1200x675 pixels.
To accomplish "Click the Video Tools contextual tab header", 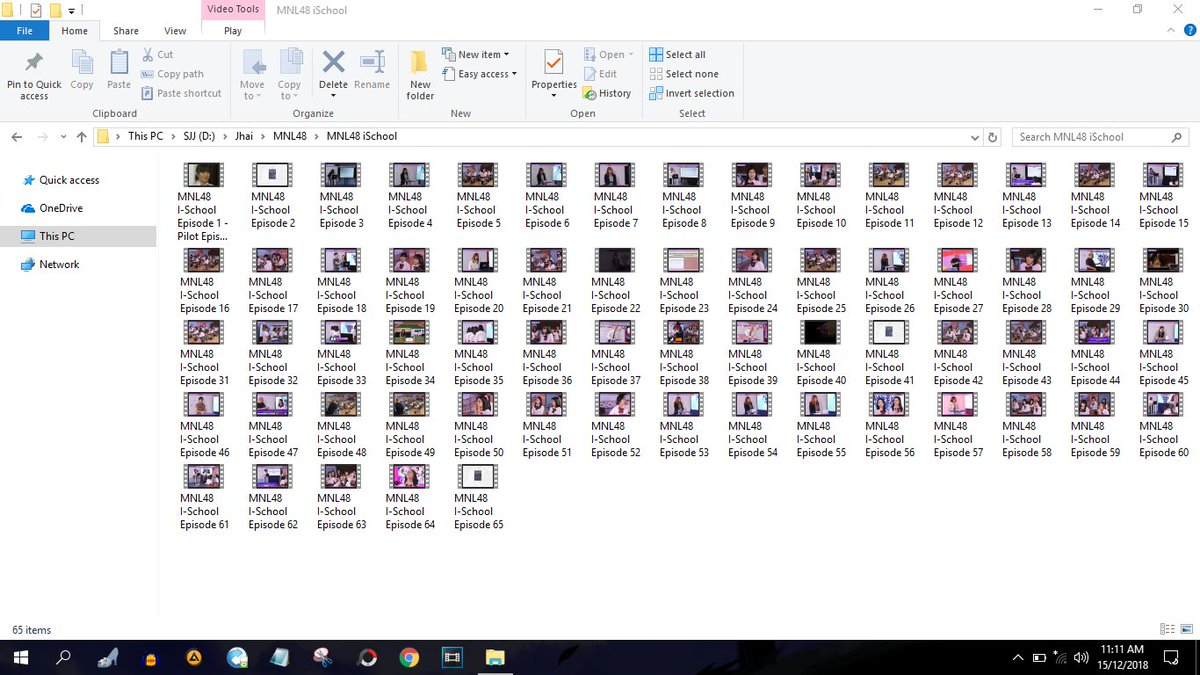I will [x=233, y=10].
